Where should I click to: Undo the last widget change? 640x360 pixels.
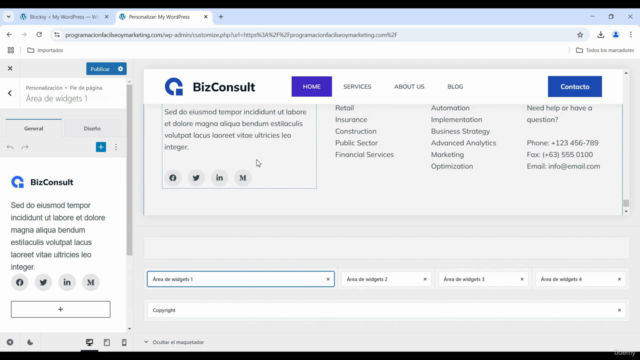(x=10, y=147)
